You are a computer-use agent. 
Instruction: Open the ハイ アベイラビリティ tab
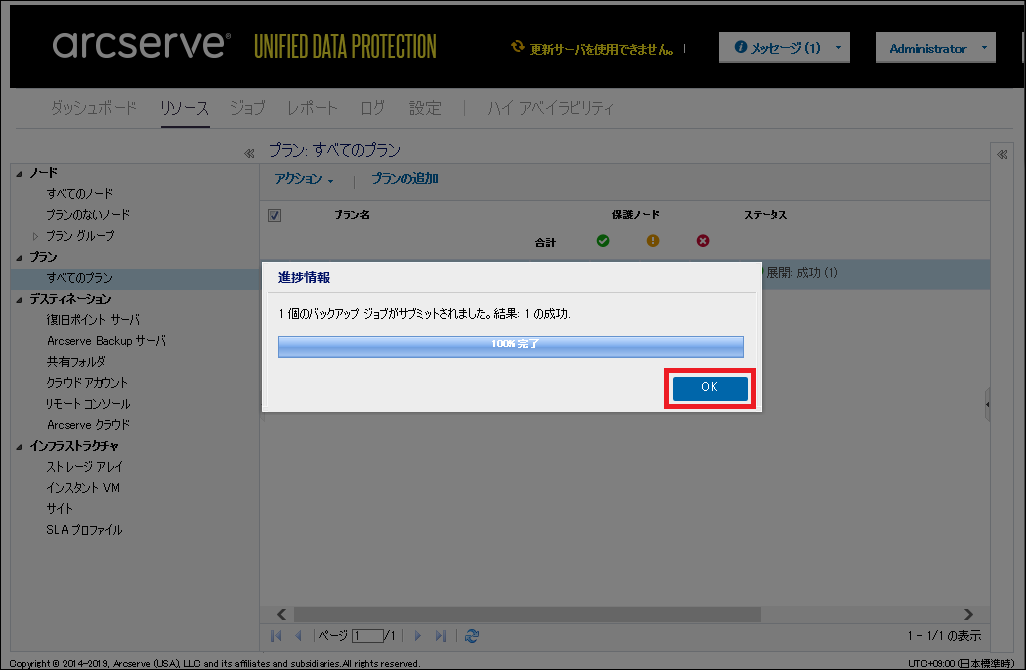tap(550, 107)
